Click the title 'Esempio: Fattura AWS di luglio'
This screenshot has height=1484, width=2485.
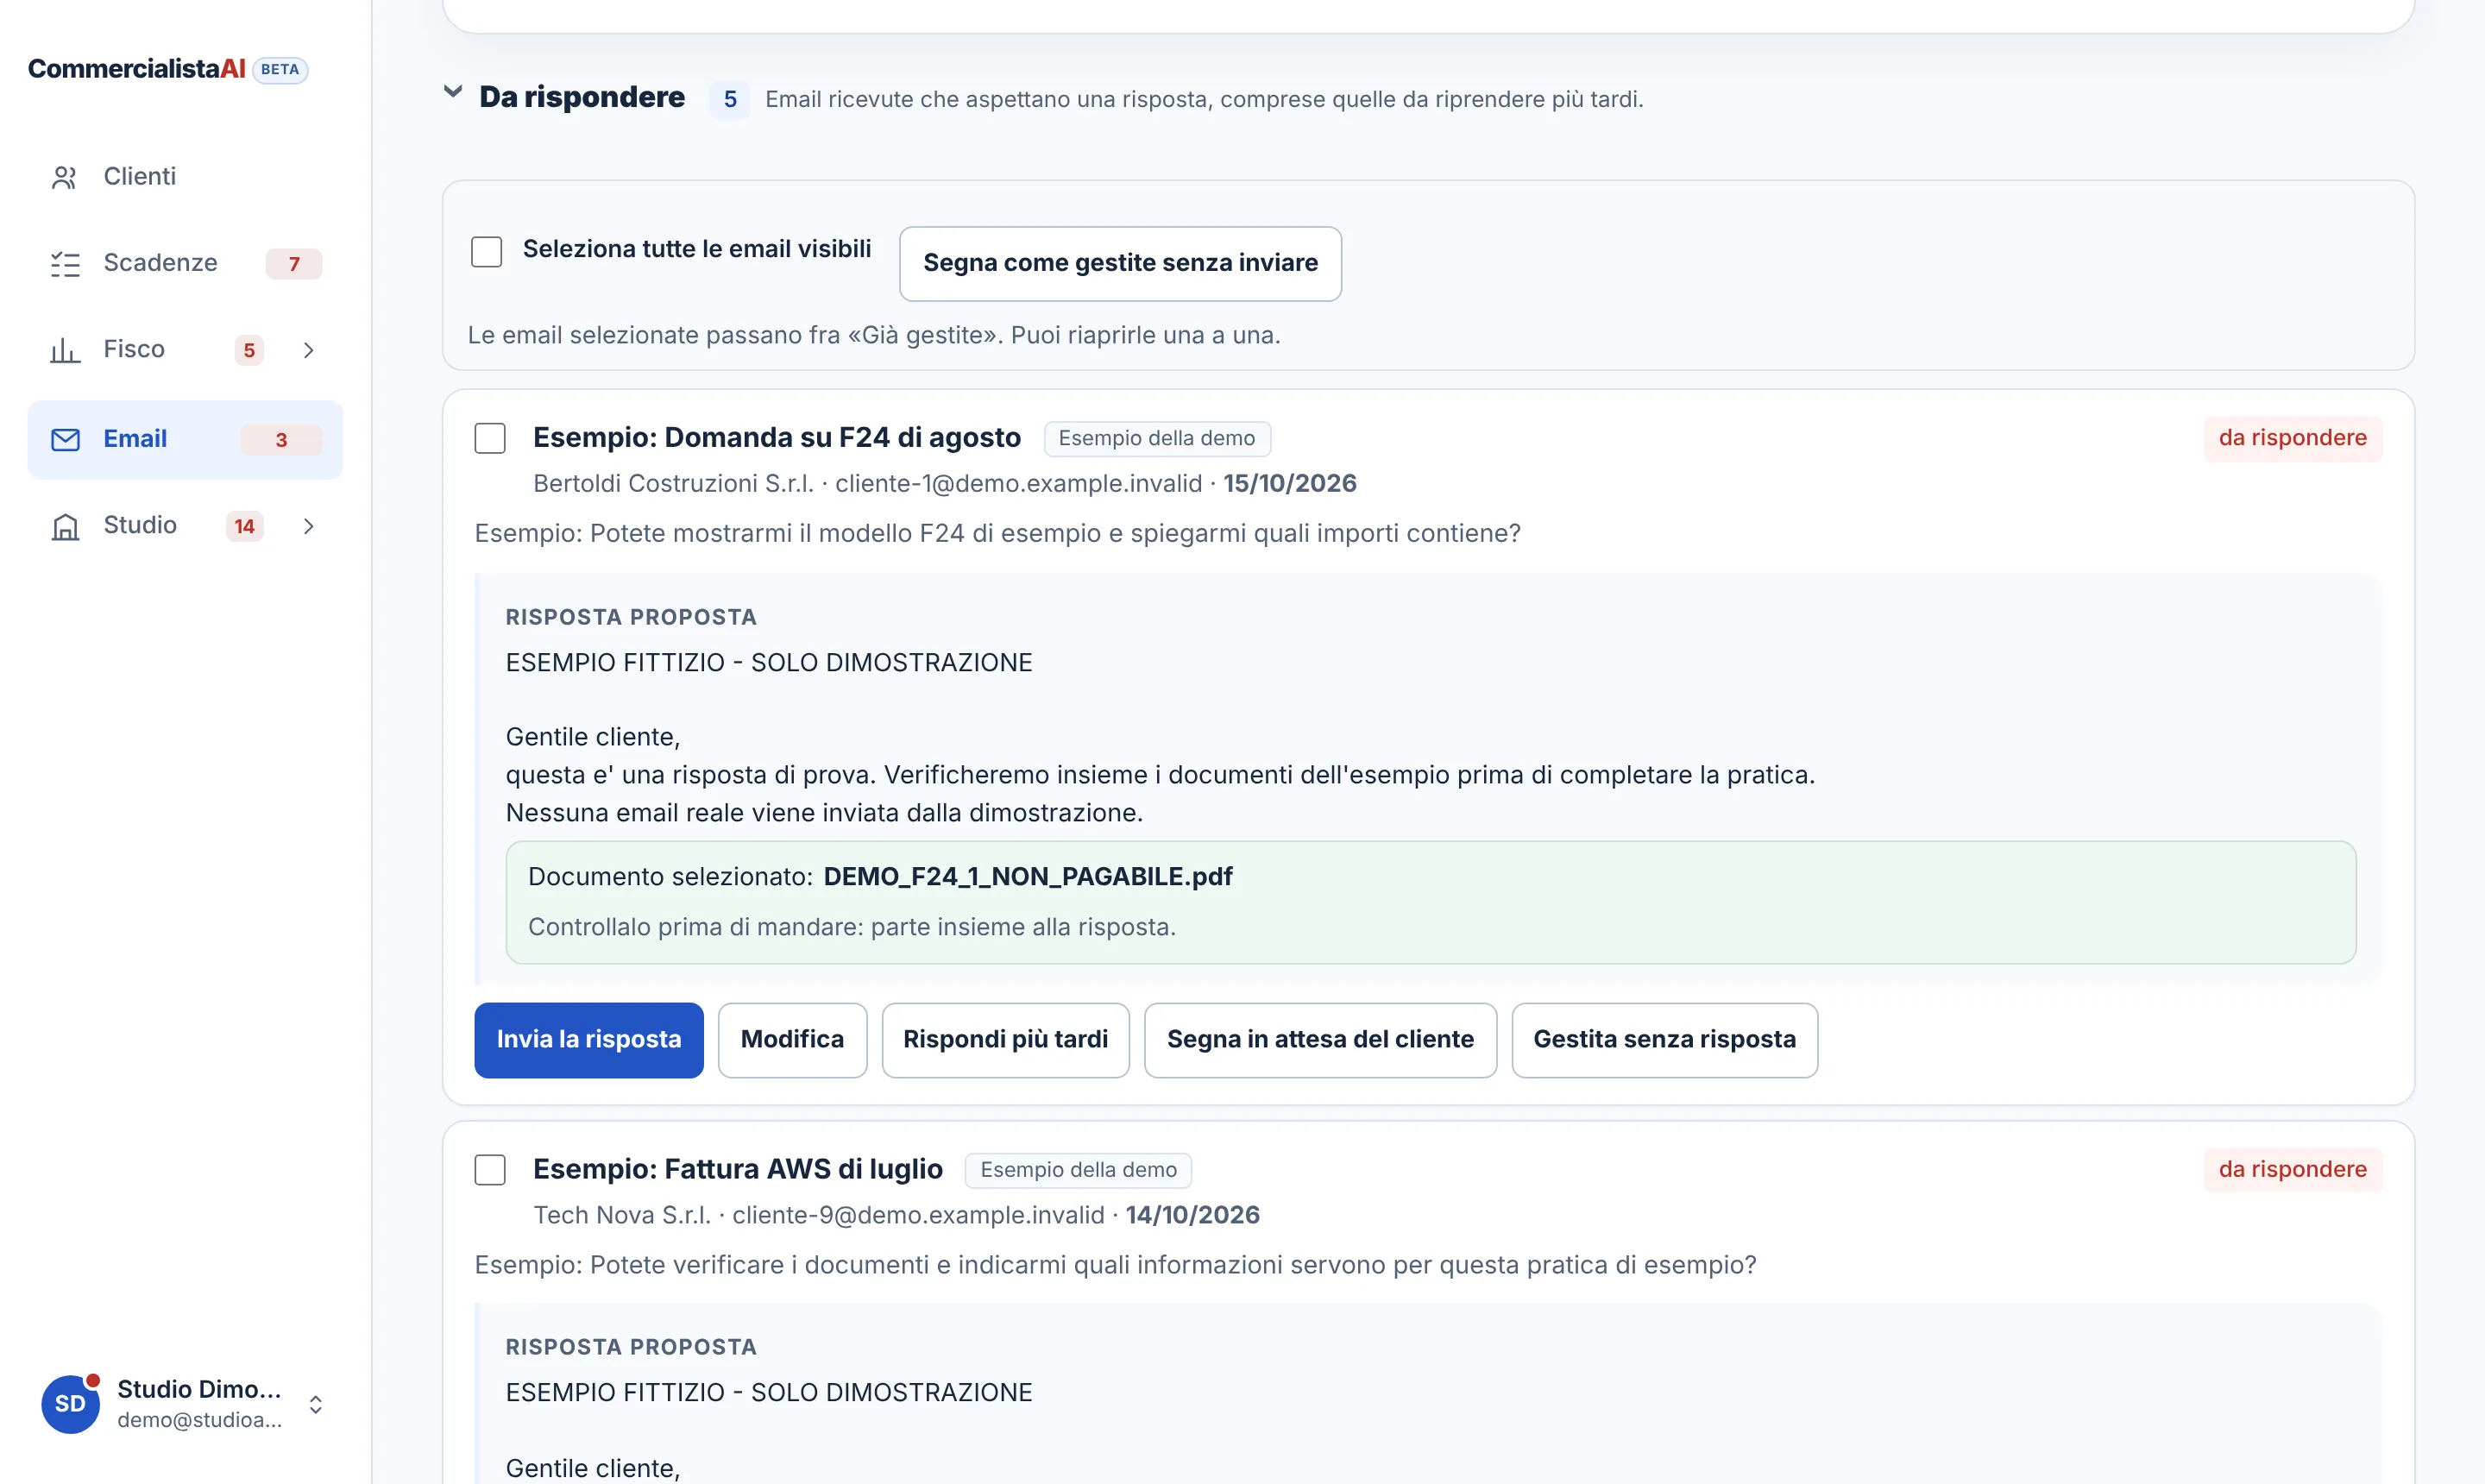click(x=738, y=1168)
